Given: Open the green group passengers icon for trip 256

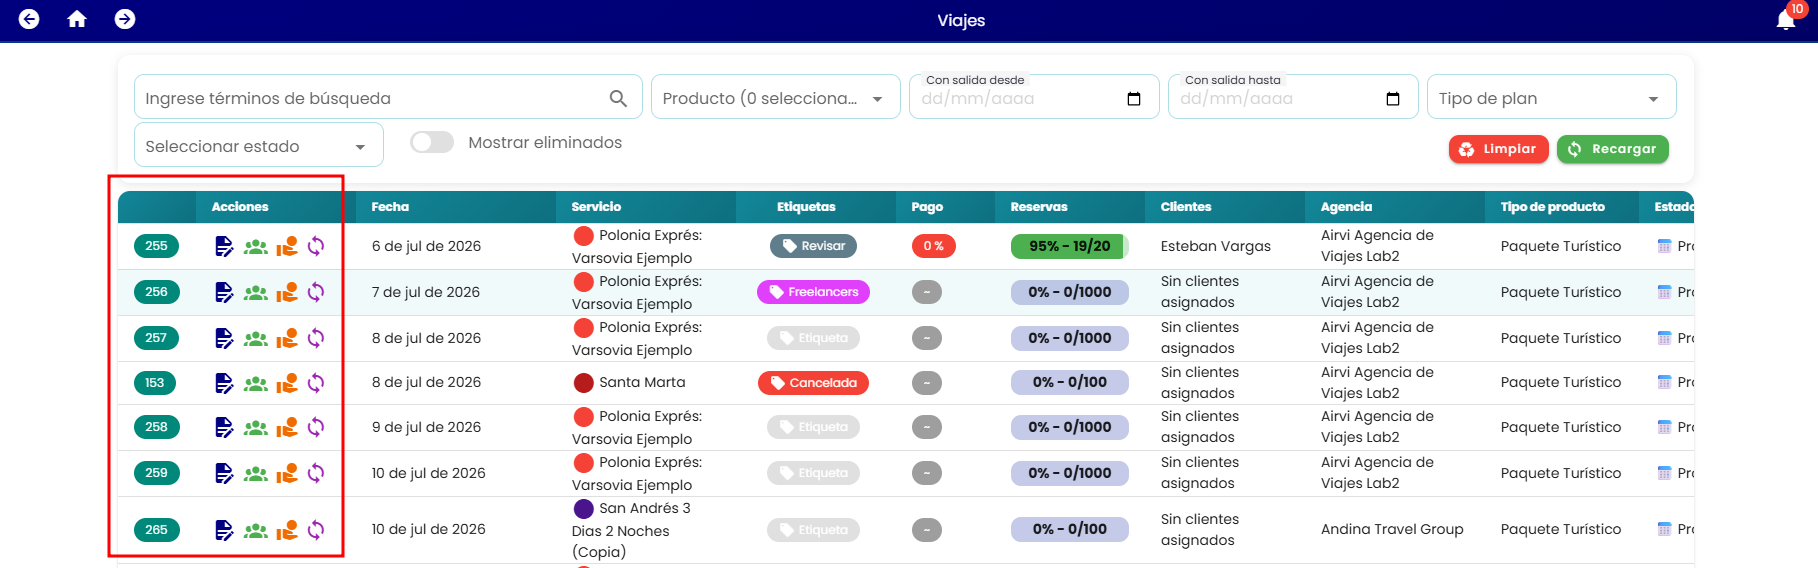Looking at the screenshot, I should (256, 292).
